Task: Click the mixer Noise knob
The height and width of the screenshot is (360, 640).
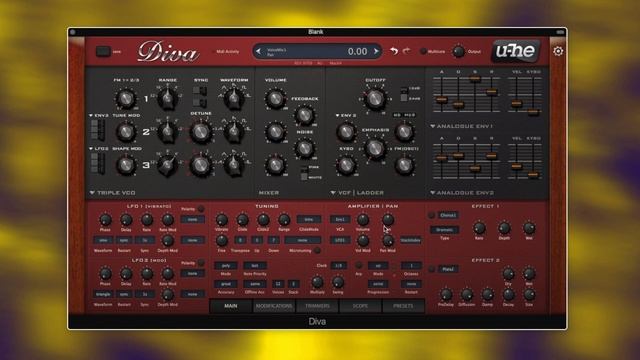Action: [x=304, y=149]
